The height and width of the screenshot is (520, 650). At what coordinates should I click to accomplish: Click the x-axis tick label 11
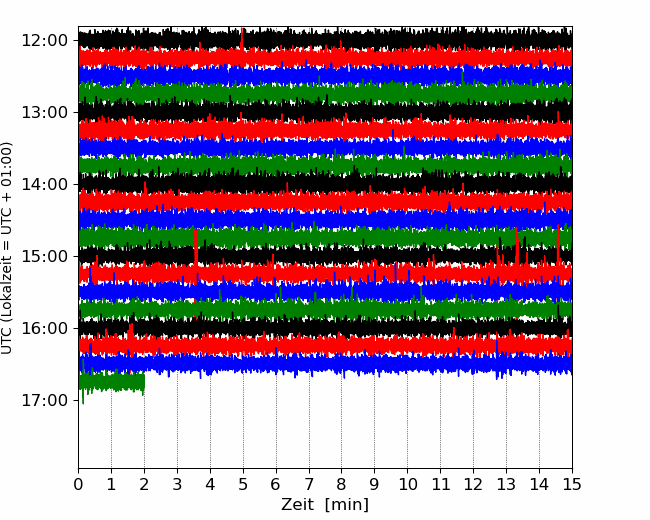(441, 484)
